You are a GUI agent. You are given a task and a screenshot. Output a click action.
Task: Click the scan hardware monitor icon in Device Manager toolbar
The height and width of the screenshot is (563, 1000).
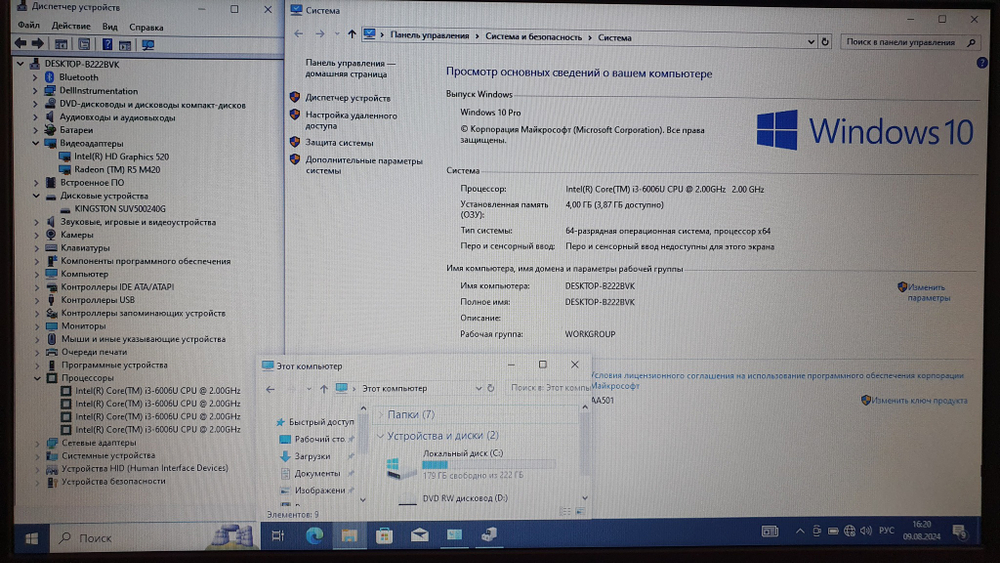click(x=148, y=45)
